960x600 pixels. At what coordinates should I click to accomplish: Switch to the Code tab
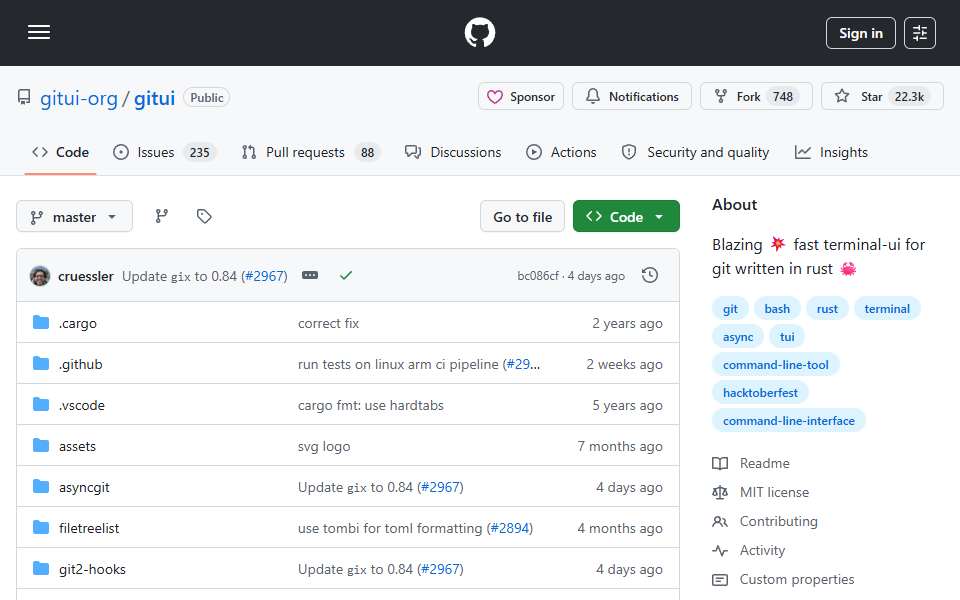pos(61,152)
